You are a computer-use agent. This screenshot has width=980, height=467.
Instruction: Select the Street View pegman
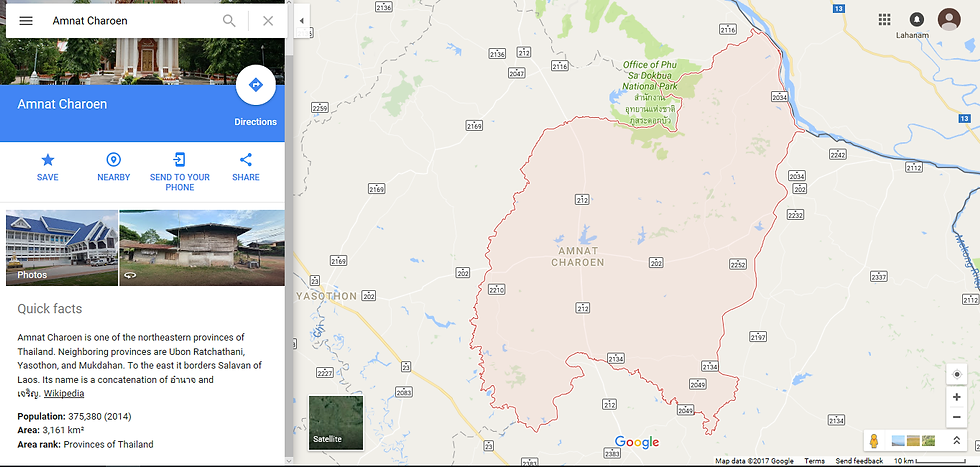[874, 441]
